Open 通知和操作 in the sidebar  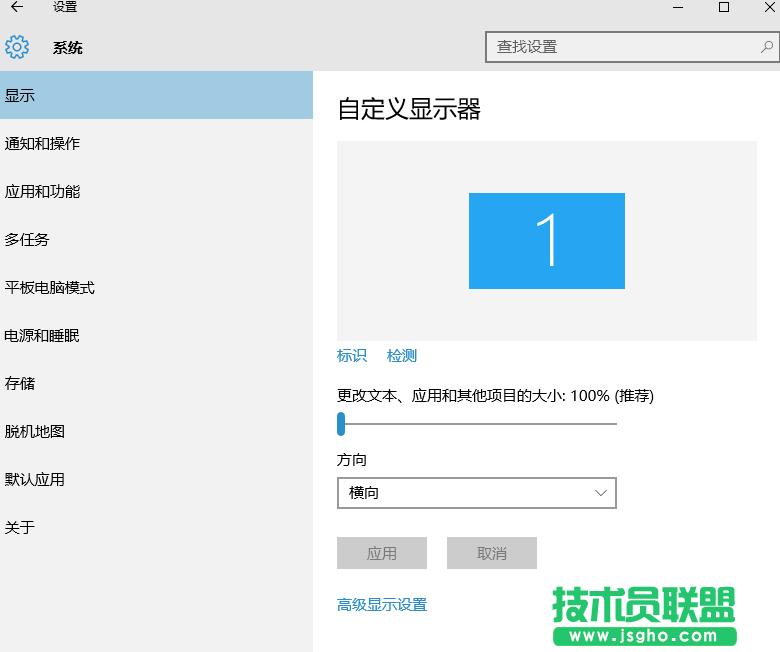(x=42, y=144)
